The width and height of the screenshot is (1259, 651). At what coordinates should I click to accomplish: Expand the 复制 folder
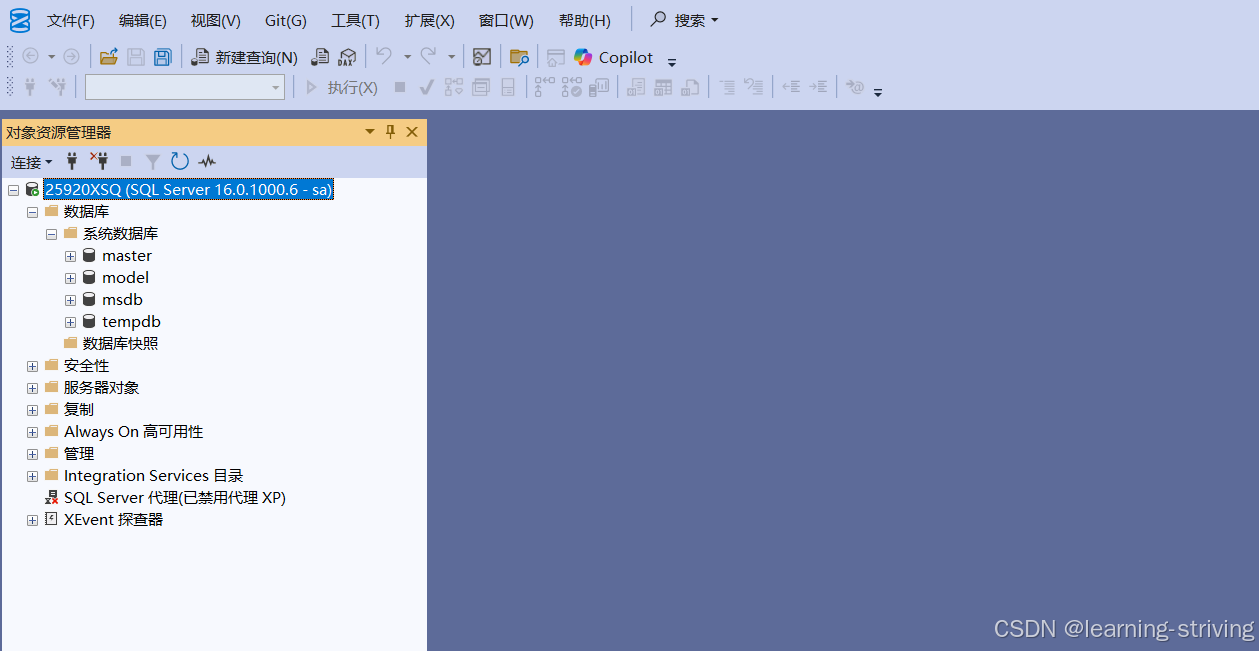tap(33, 410)
